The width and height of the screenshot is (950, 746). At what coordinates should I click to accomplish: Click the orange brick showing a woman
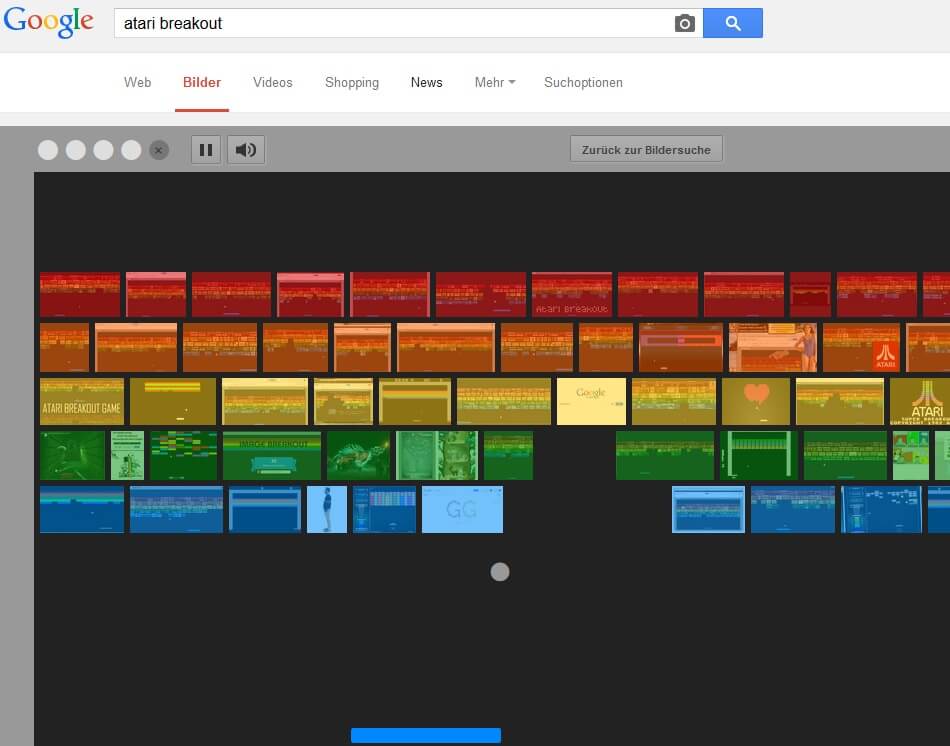pyautogui.click(x=773, y=347)
